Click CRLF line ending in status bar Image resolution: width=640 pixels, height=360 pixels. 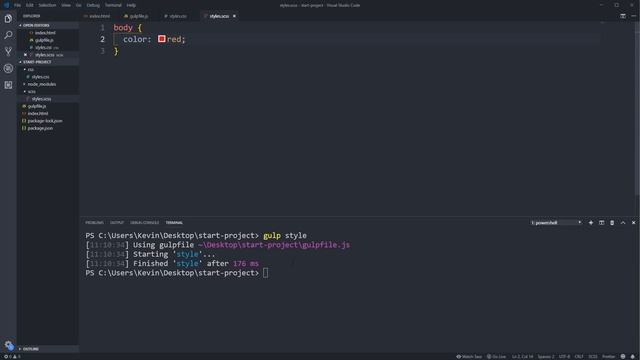point(579,357)
